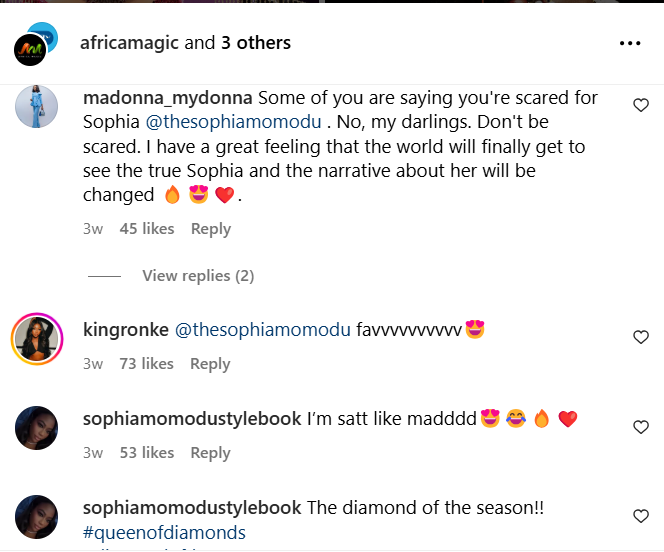This screenshot has width=664, height=552.
Task: Open the "3 others" collaborators list
Action: (256, 43)
